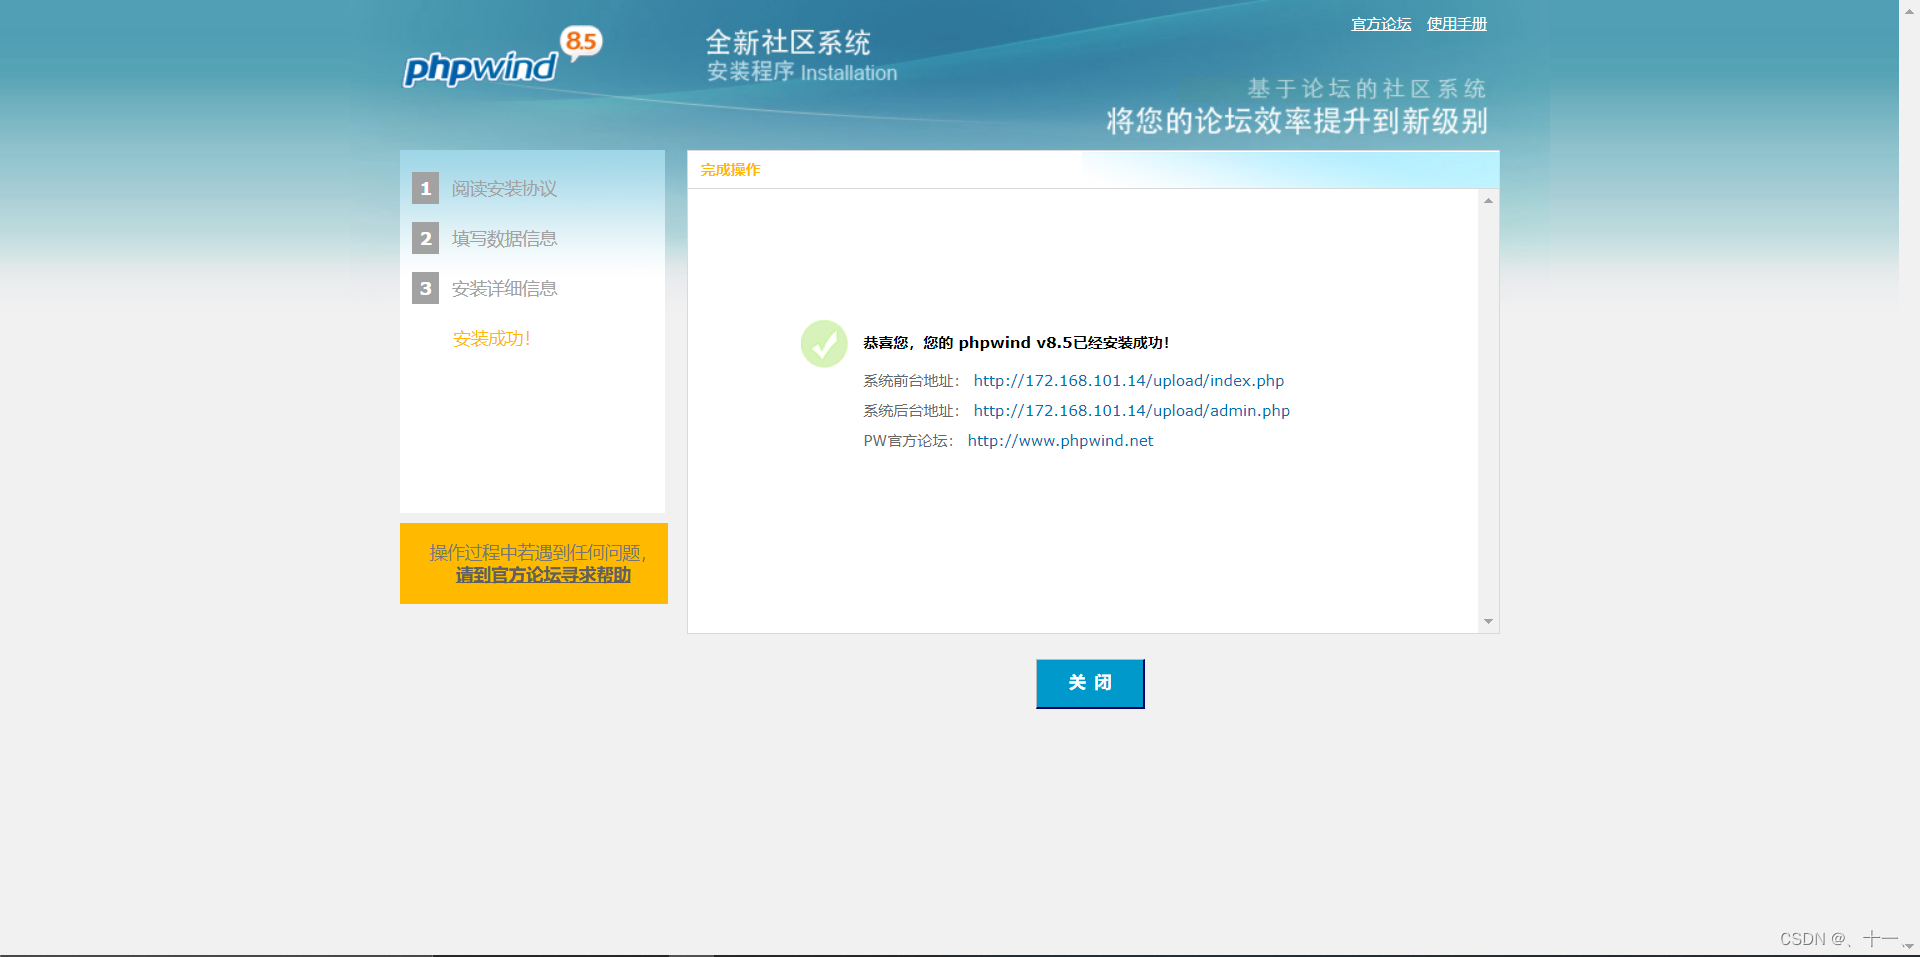The height and width of the screenshot is (957, 1920).
Task: Click step number 3 badge
Action: (425, 288)
